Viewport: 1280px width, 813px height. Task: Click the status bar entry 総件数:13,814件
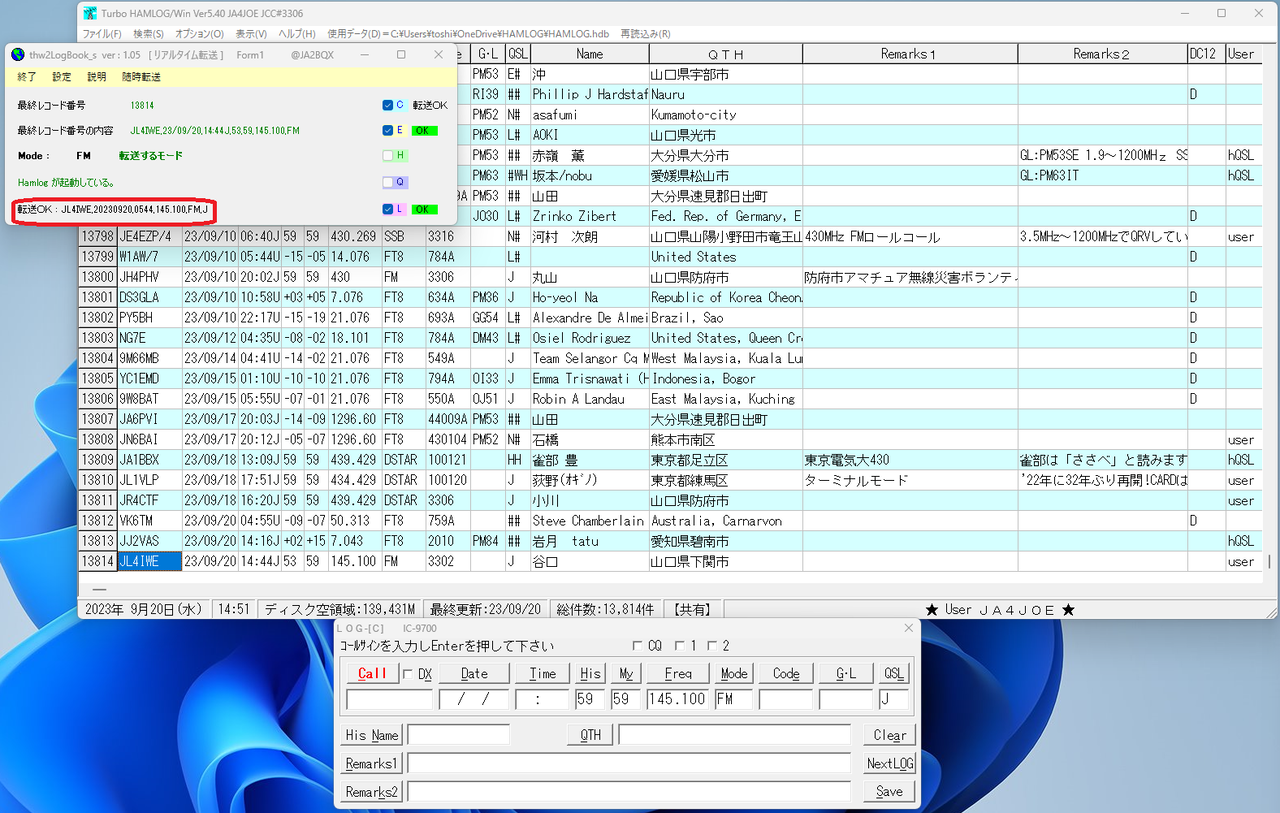pos(608,609)
